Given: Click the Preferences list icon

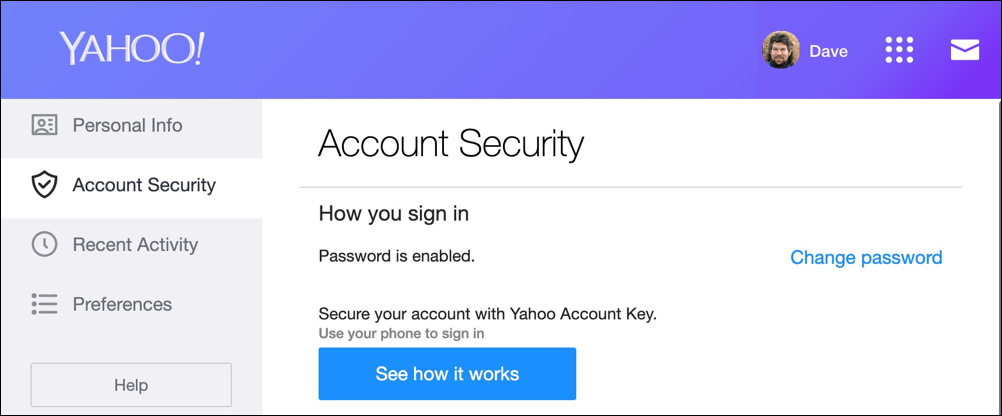Looking at the screenshot, I should [44, 304].
